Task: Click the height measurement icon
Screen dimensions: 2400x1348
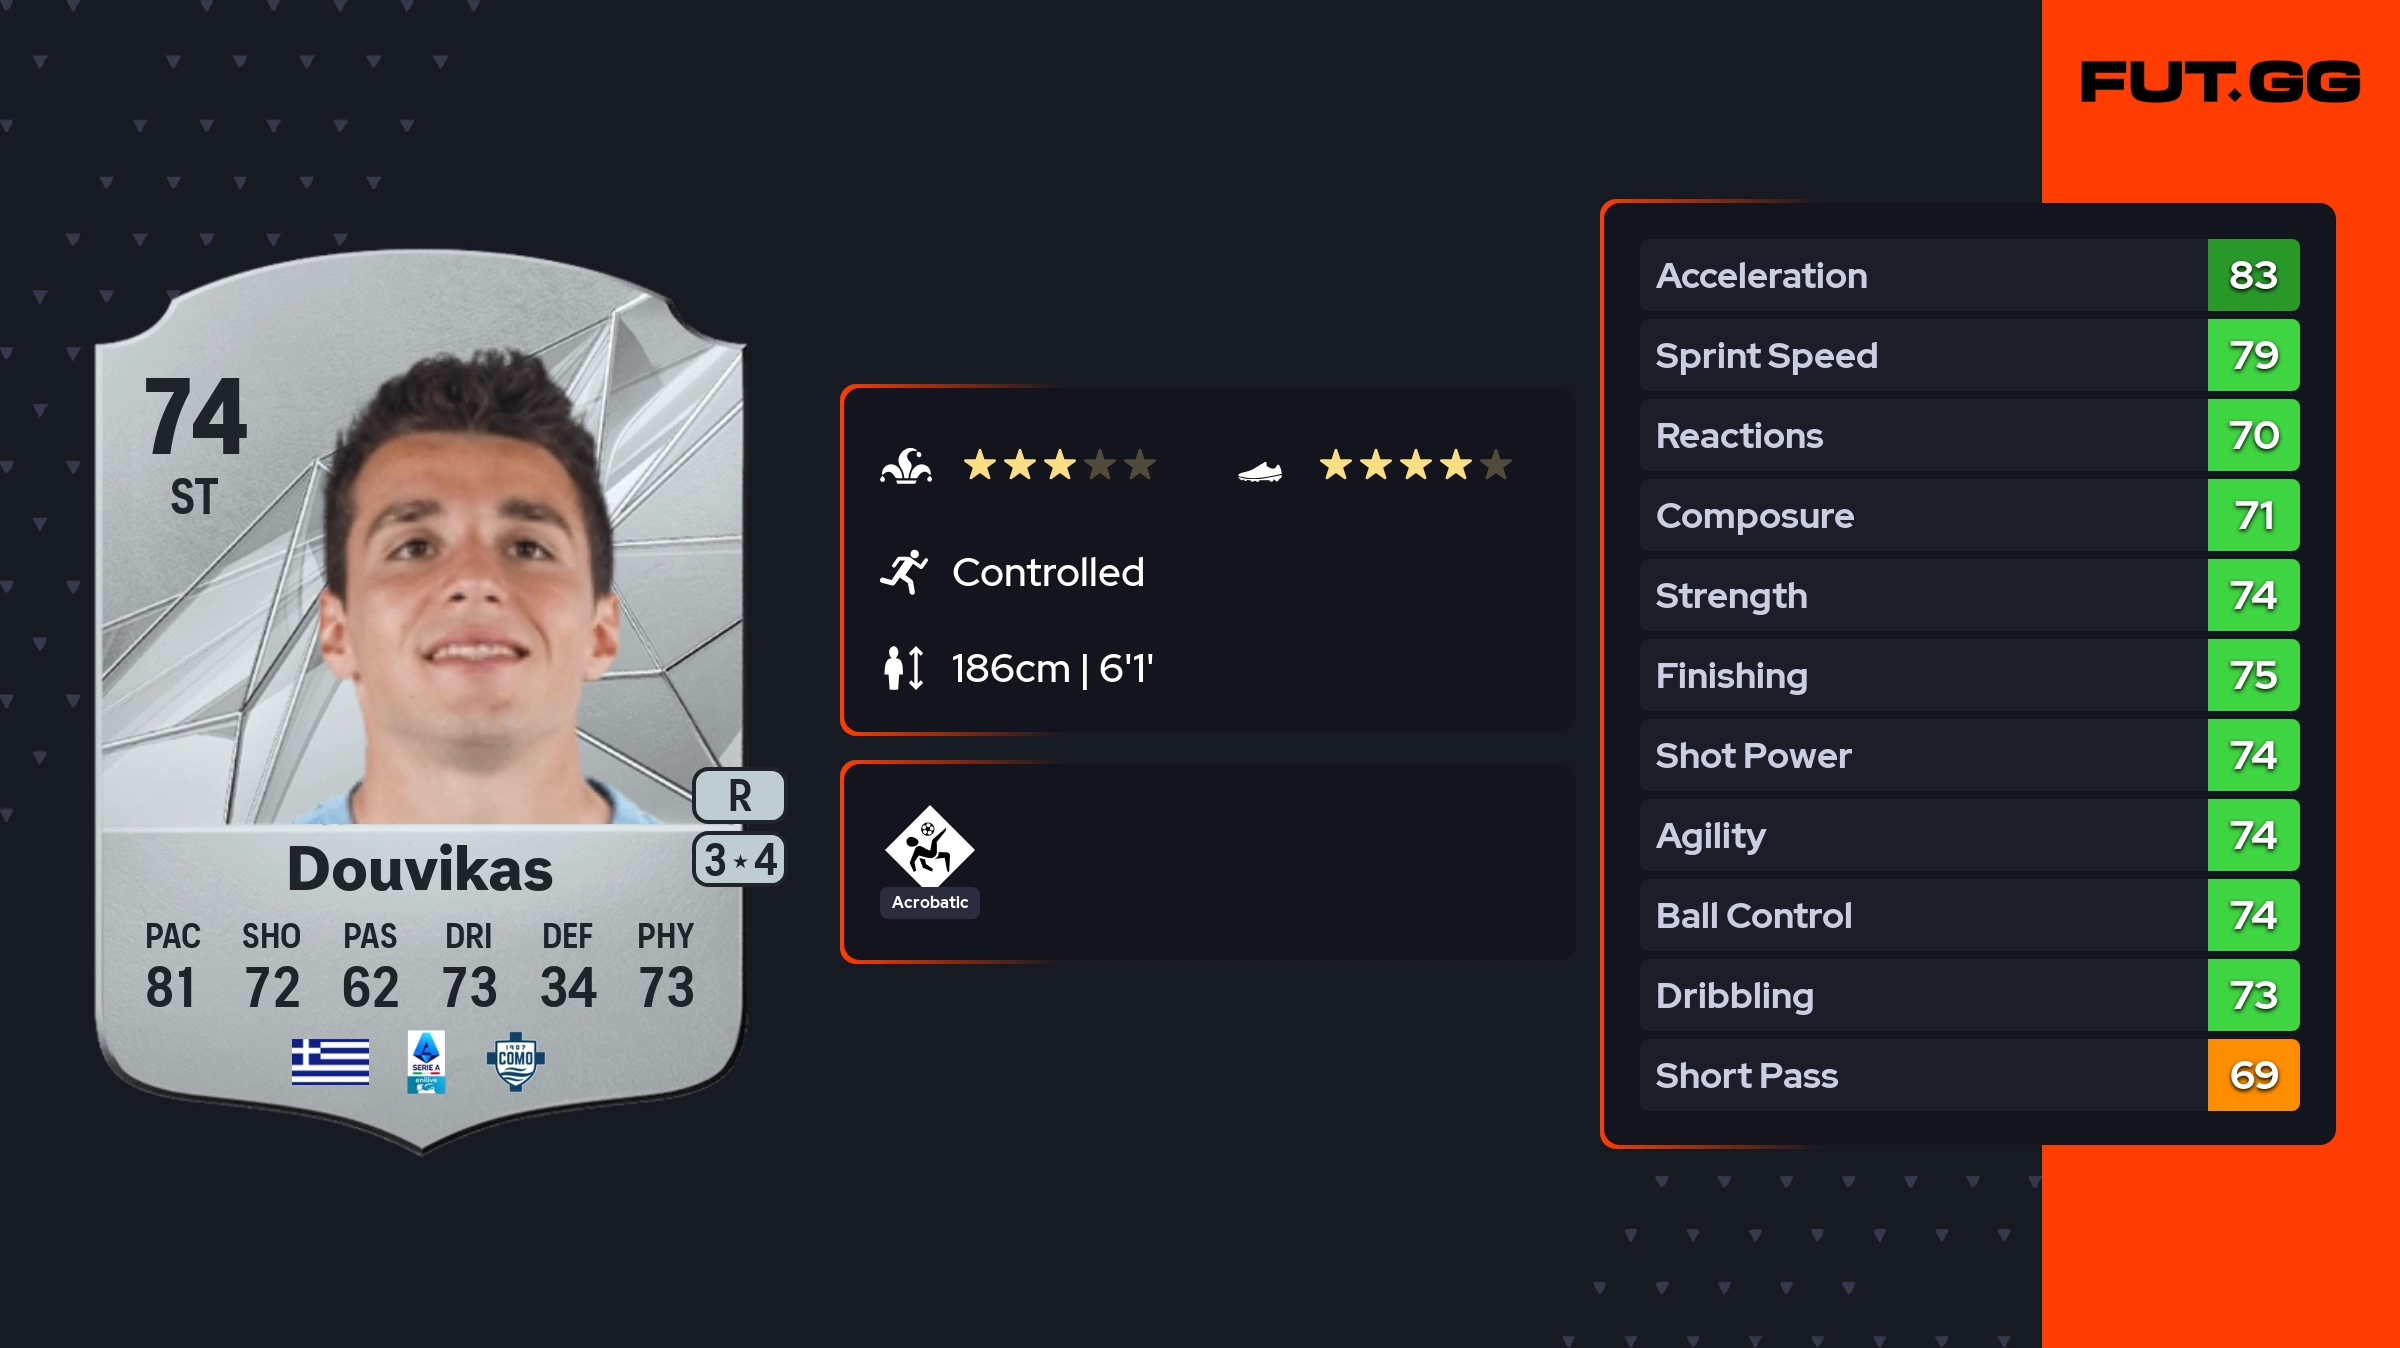Action: 904,668
